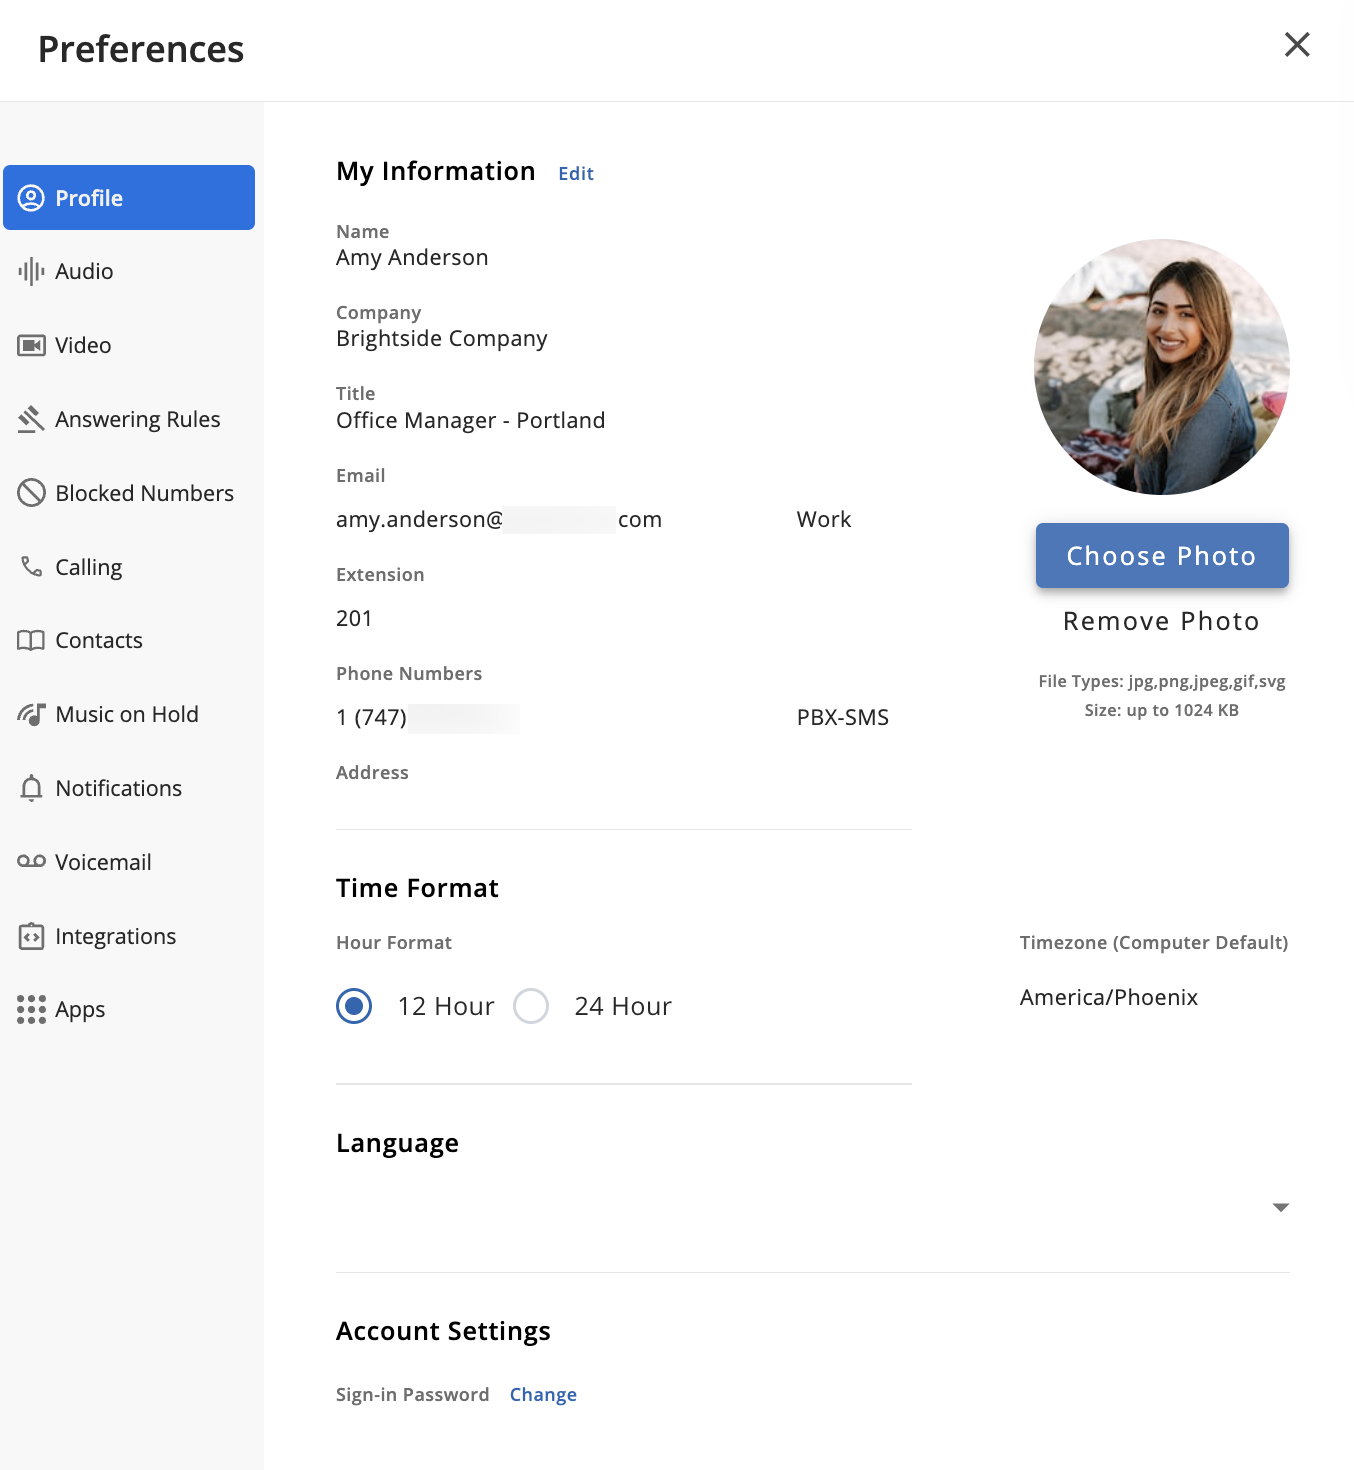Screen dimensions: 1354x1470
Task: Click Edit next to My Information
Action: tap(576, 174)
